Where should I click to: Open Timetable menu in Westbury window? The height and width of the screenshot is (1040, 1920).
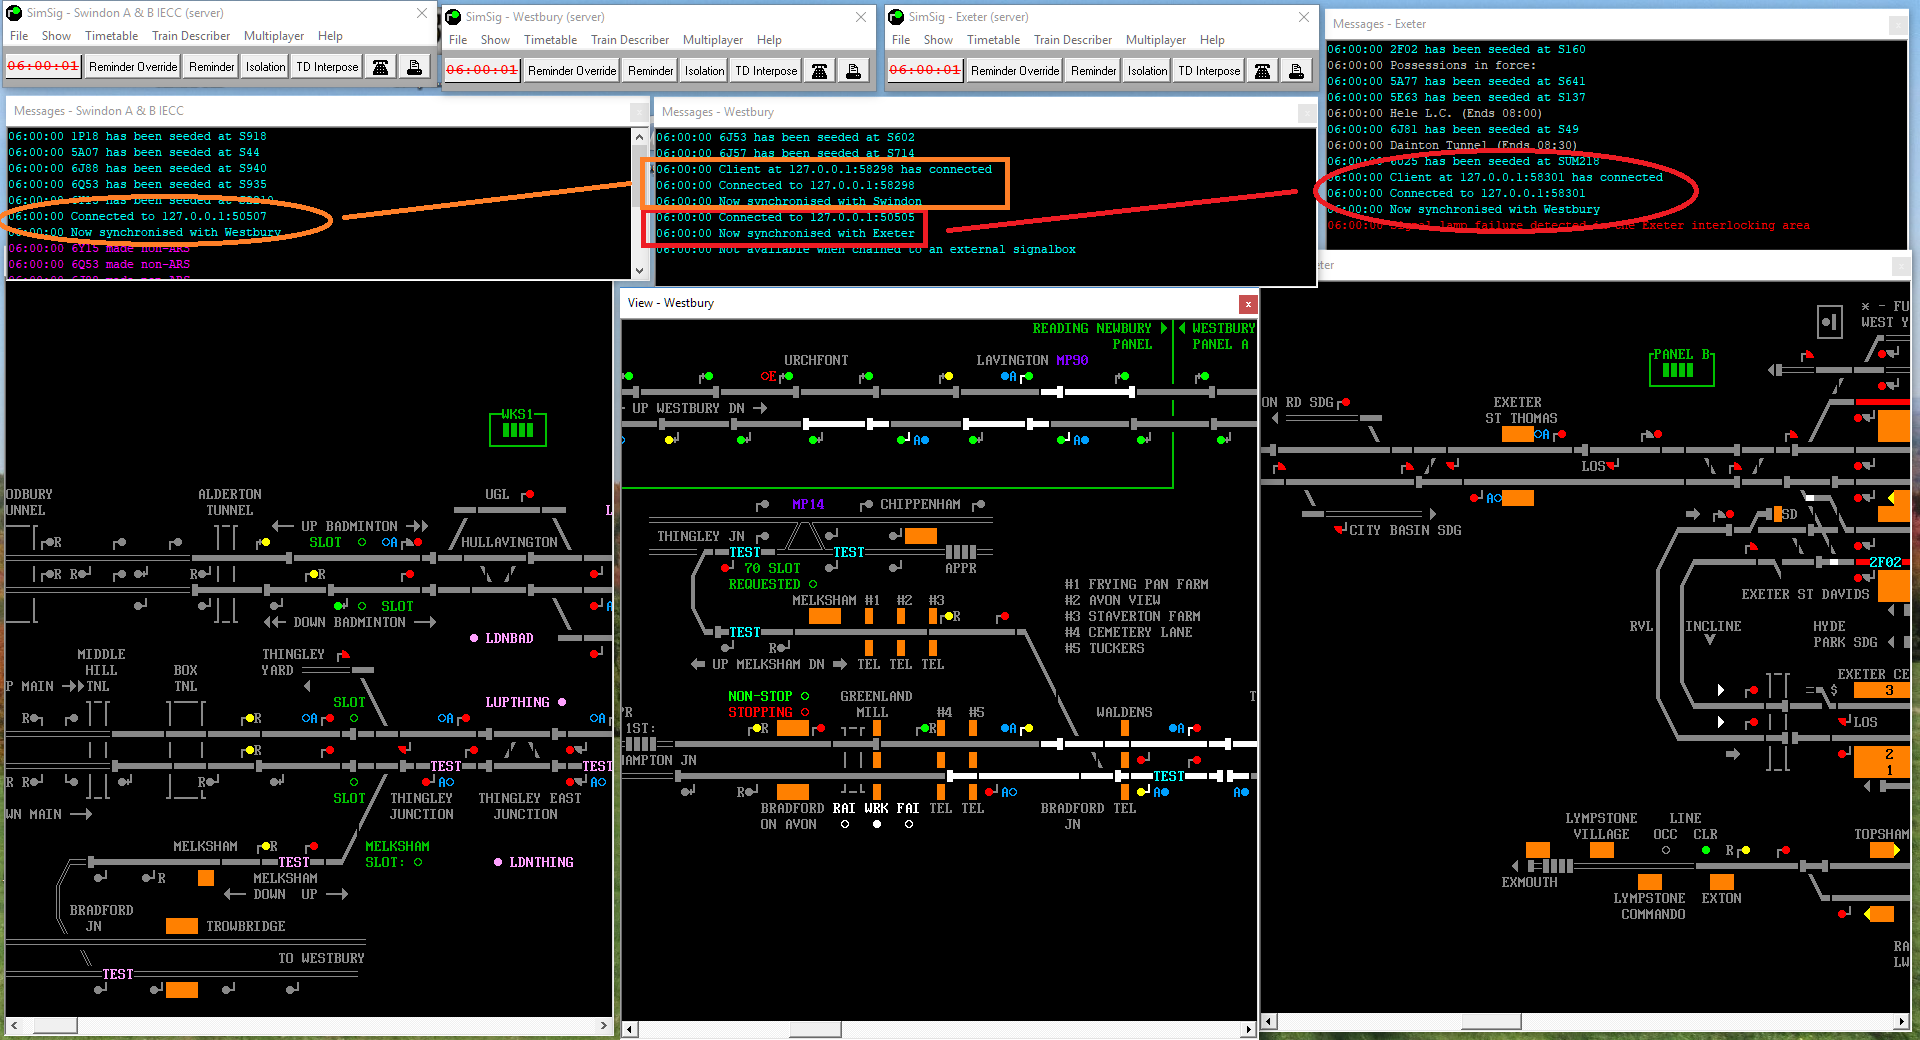[x=550, y=40]
